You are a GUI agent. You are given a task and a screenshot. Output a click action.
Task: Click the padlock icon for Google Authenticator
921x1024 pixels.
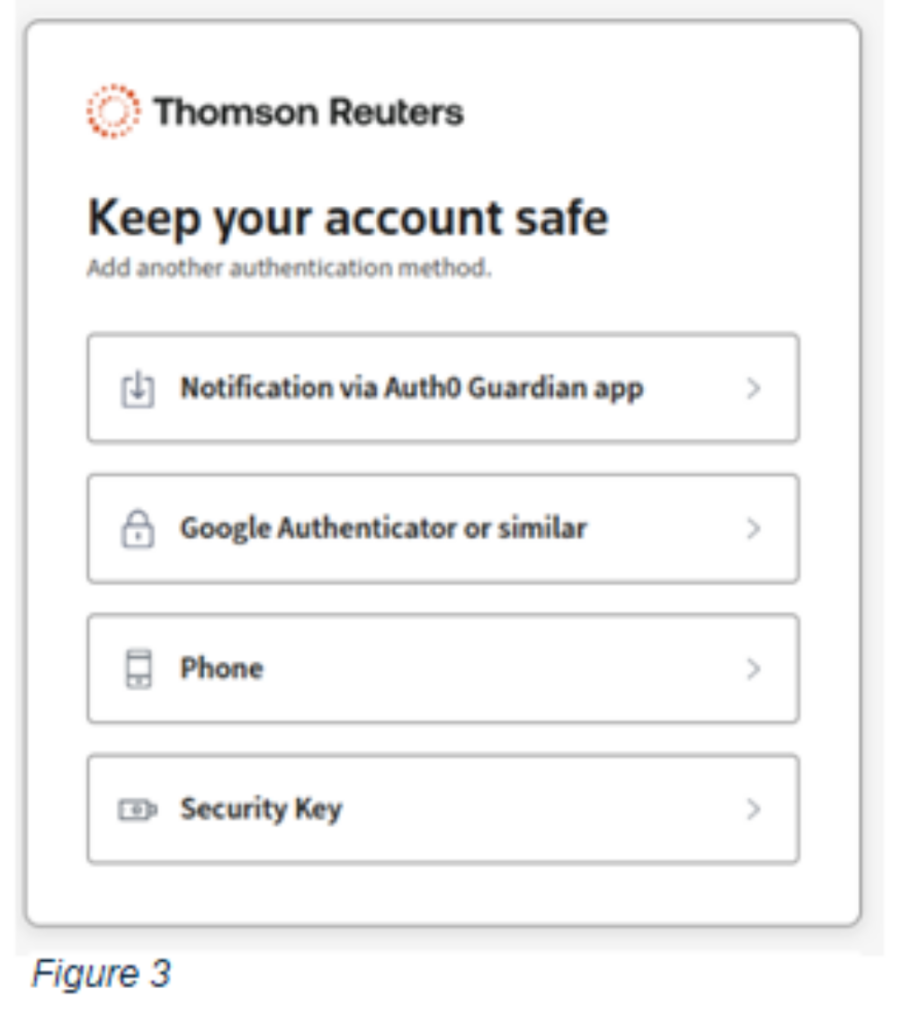(138, 529)
